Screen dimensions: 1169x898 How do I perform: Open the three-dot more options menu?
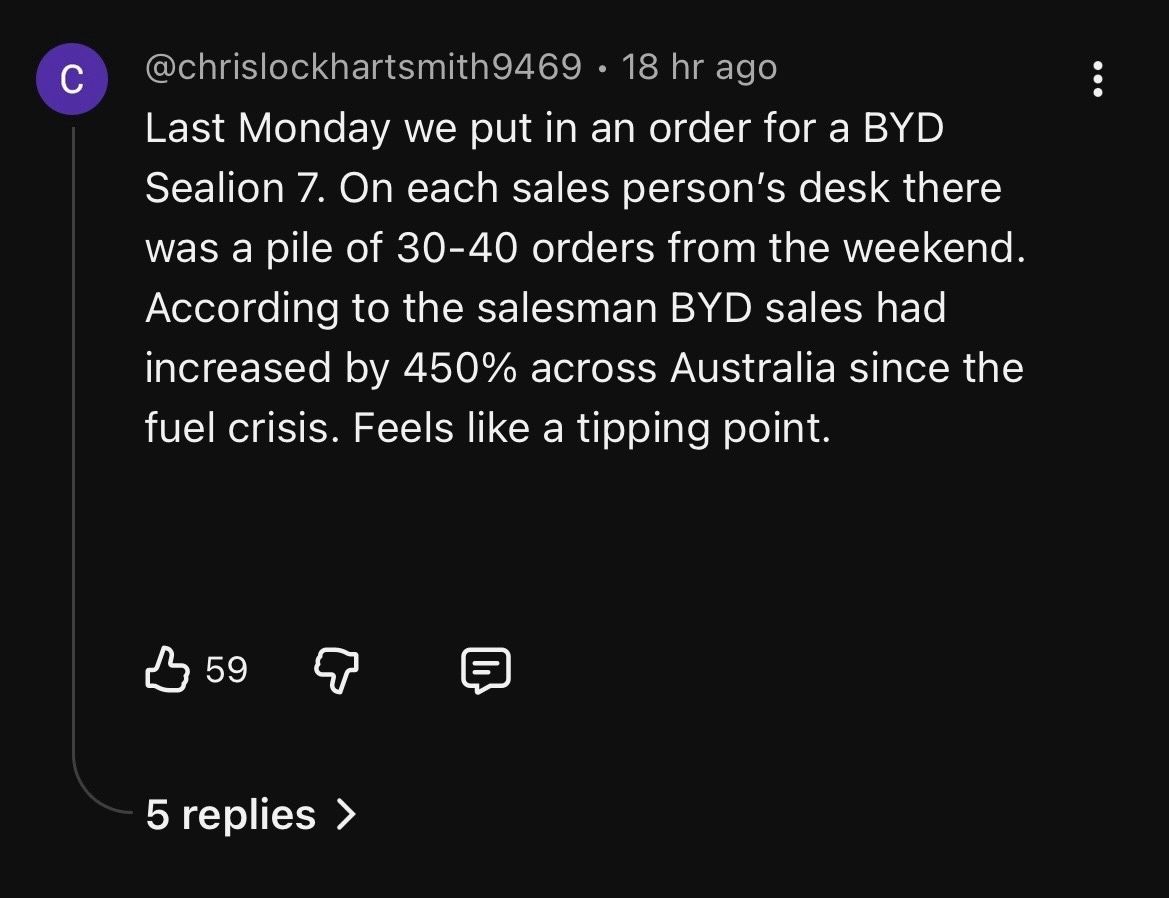point(1098,79)
